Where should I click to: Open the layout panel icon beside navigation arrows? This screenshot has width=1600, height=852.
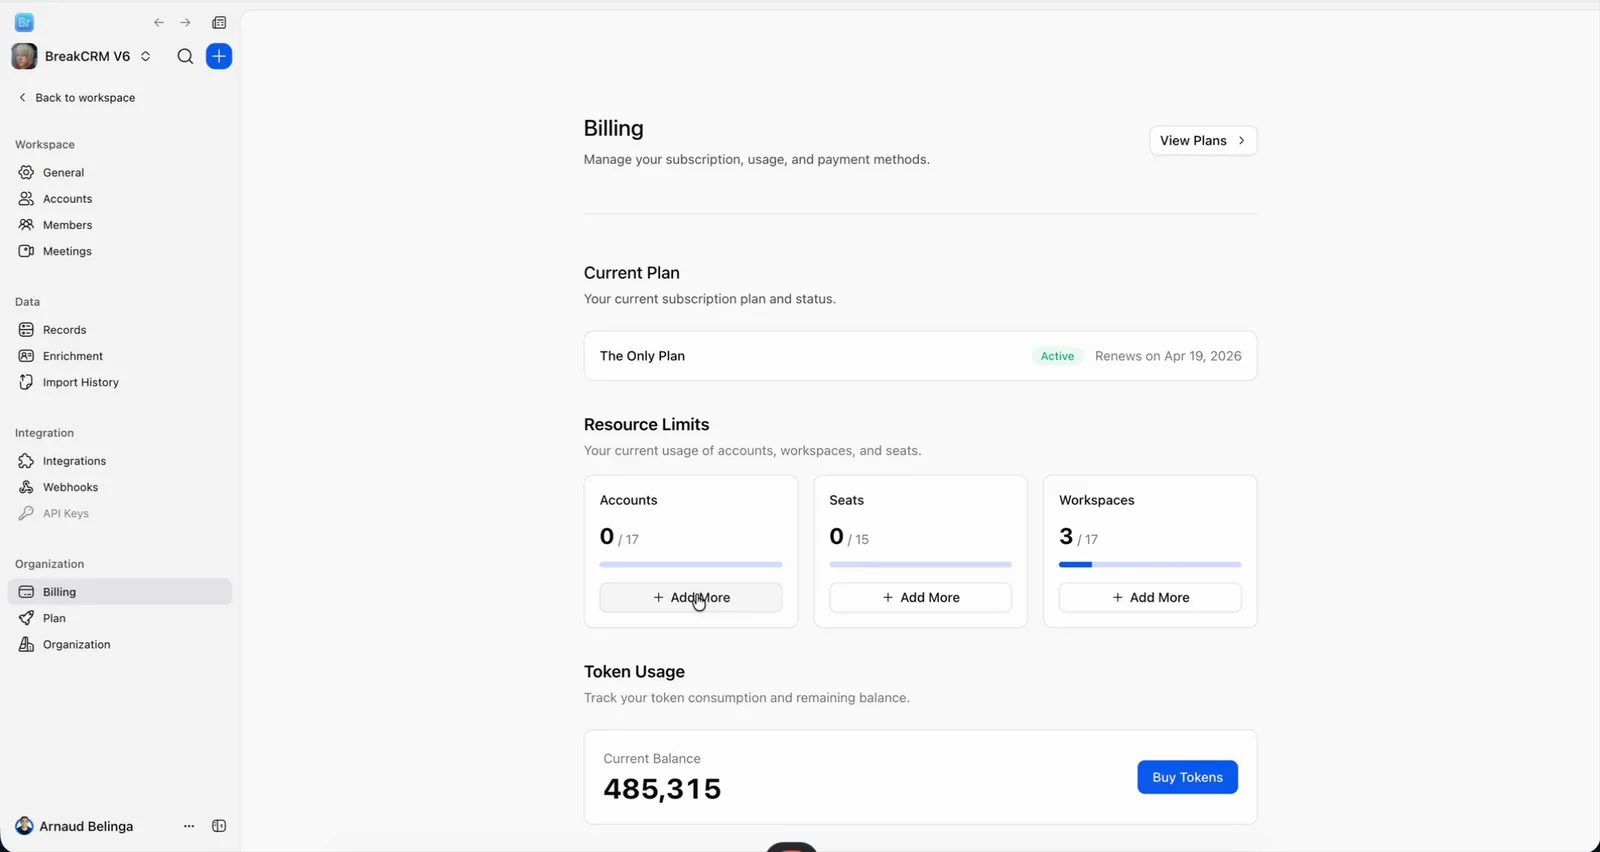219,22
